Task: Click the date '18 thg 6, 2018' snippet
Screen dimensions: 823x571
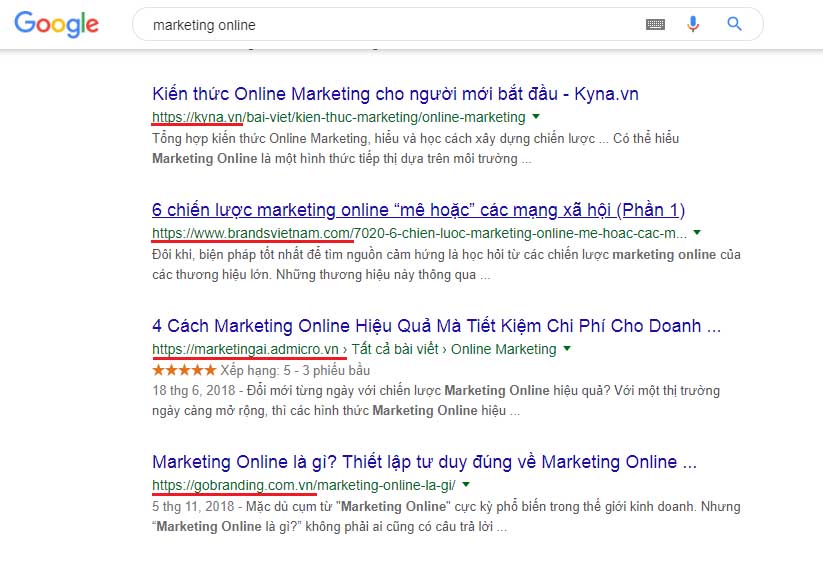Action: pyautogui.click(x=194, y=390)
